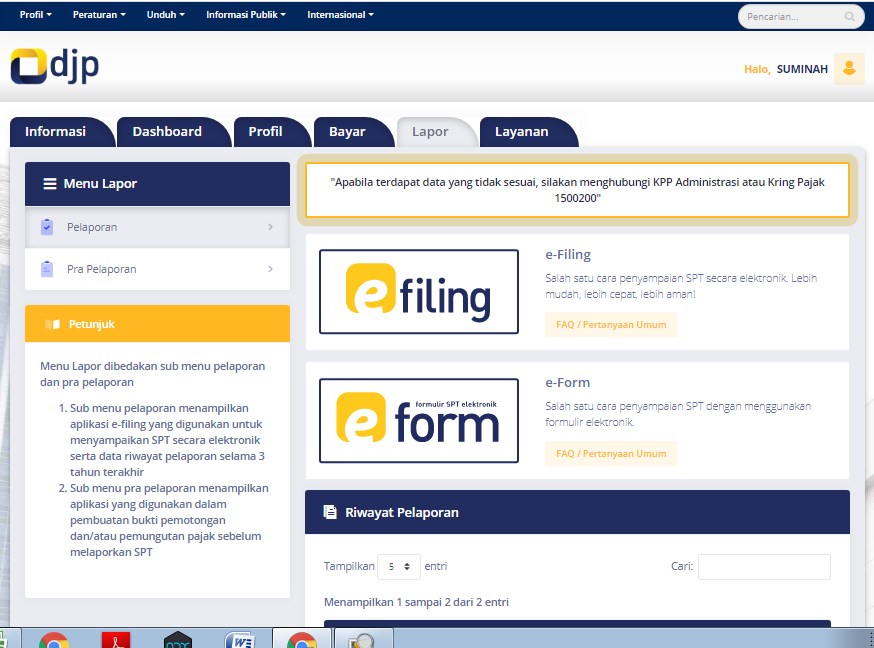Open the e-filing logo tile
Viewport: 874px width, 648px height.
pos(419,291)
